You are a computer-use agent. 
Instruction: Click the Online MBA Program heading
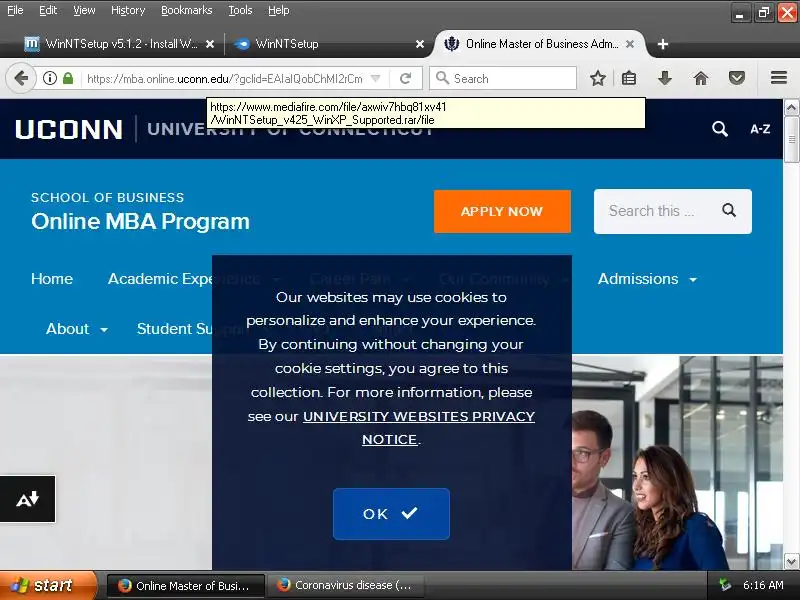(140, 221)
